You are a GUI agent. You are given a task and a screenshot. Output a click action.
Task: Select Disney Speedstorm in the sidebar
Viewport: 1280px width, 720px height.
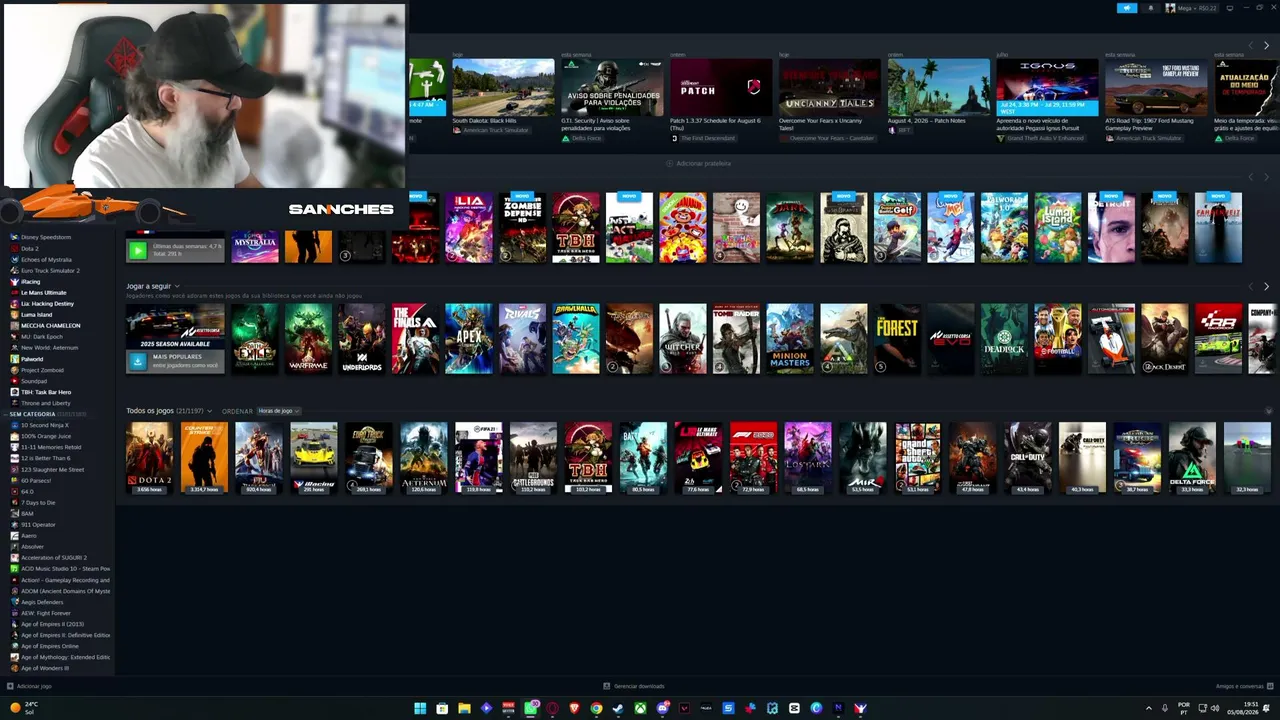pos(46,237)
